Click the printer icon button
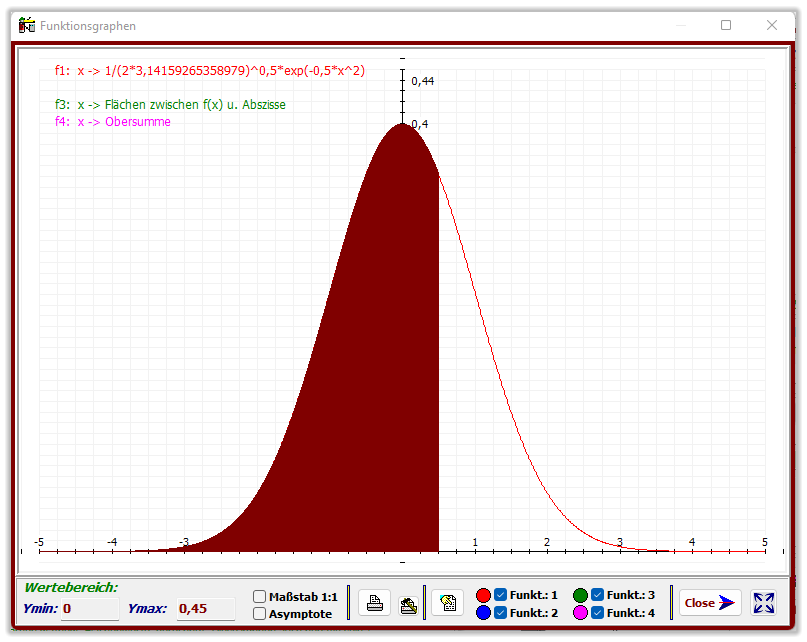 373,603
